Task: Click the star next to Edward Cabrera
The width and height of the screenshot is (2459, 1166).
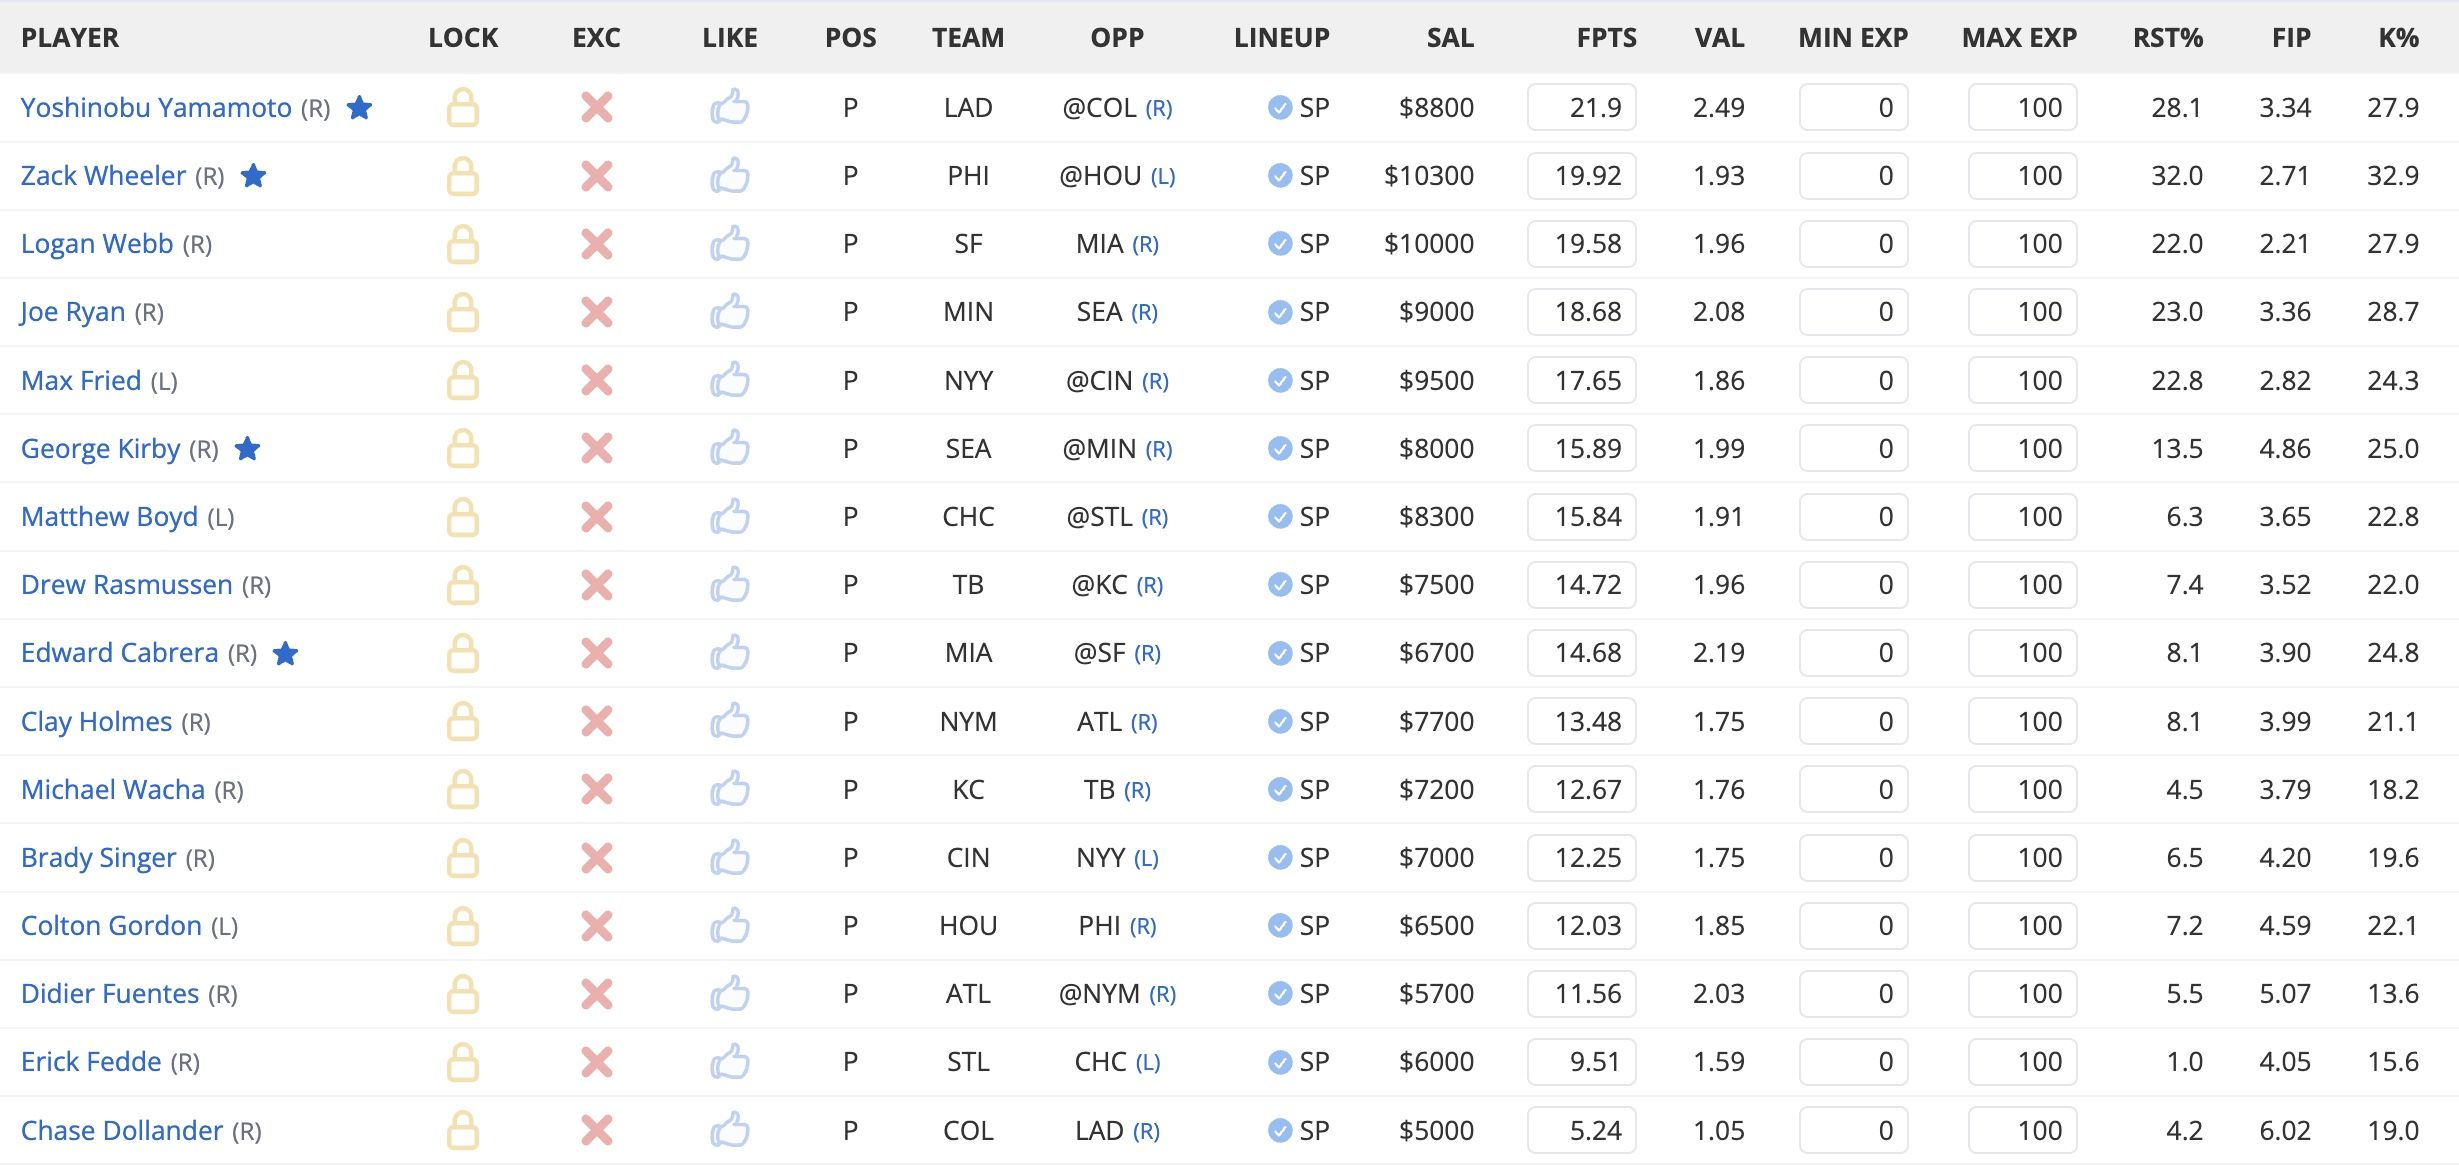Action: point(286,653)
